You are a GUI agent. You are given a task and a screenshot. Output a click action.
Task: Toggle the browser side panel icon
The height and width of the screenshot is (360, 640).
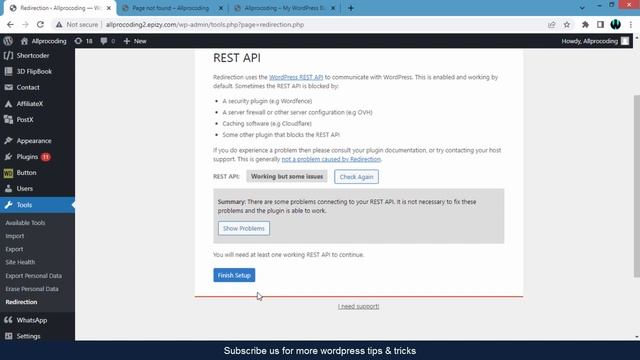[600, 24]
